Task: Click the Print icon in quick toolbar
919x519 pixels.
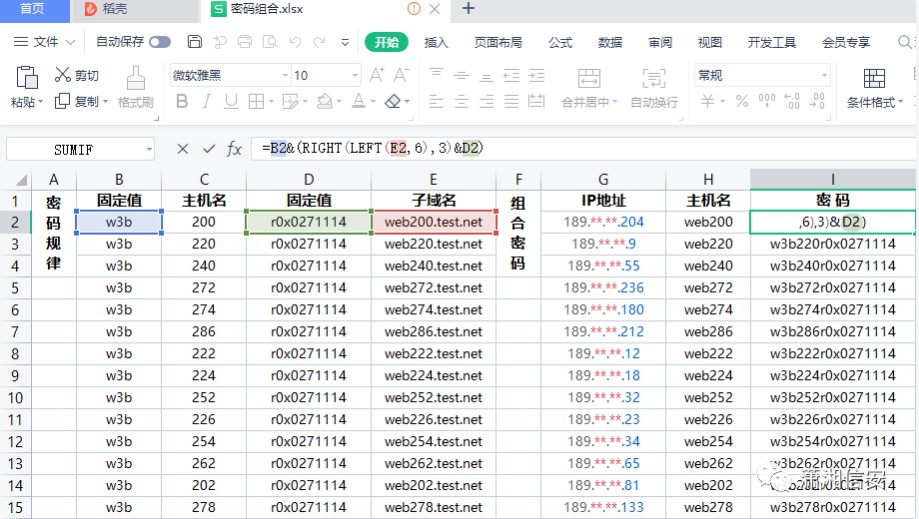Action: (245, 42)
